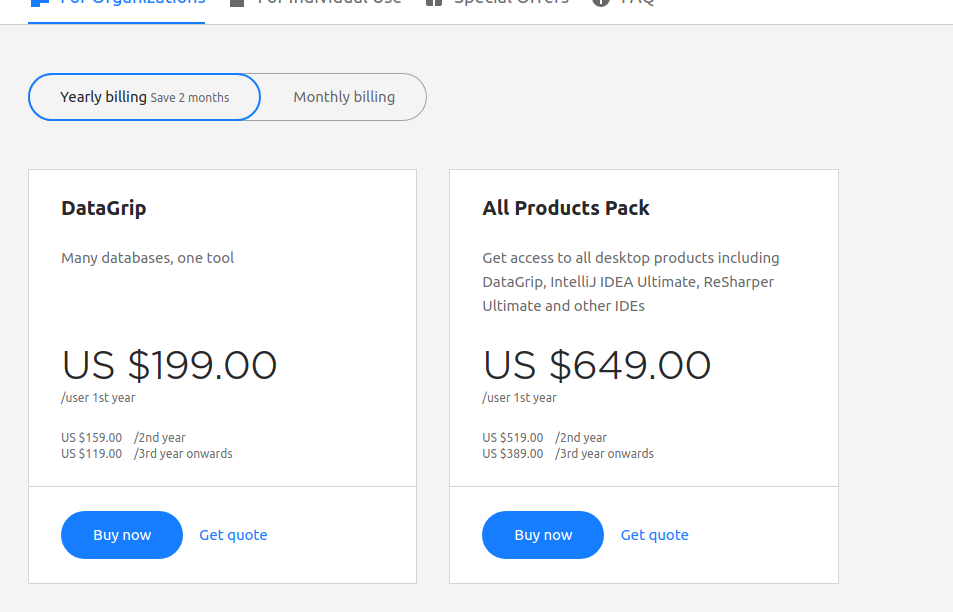Select the Yearly billing option
The height and width of the screenshot is (612, 953).
pos(144,97)
